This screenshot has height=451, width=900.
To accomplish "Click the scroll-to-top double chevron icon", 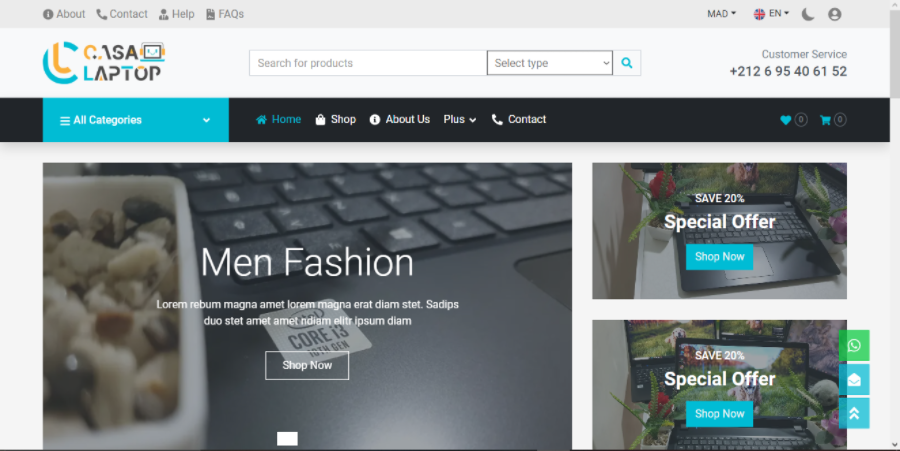I will point(854,413).
